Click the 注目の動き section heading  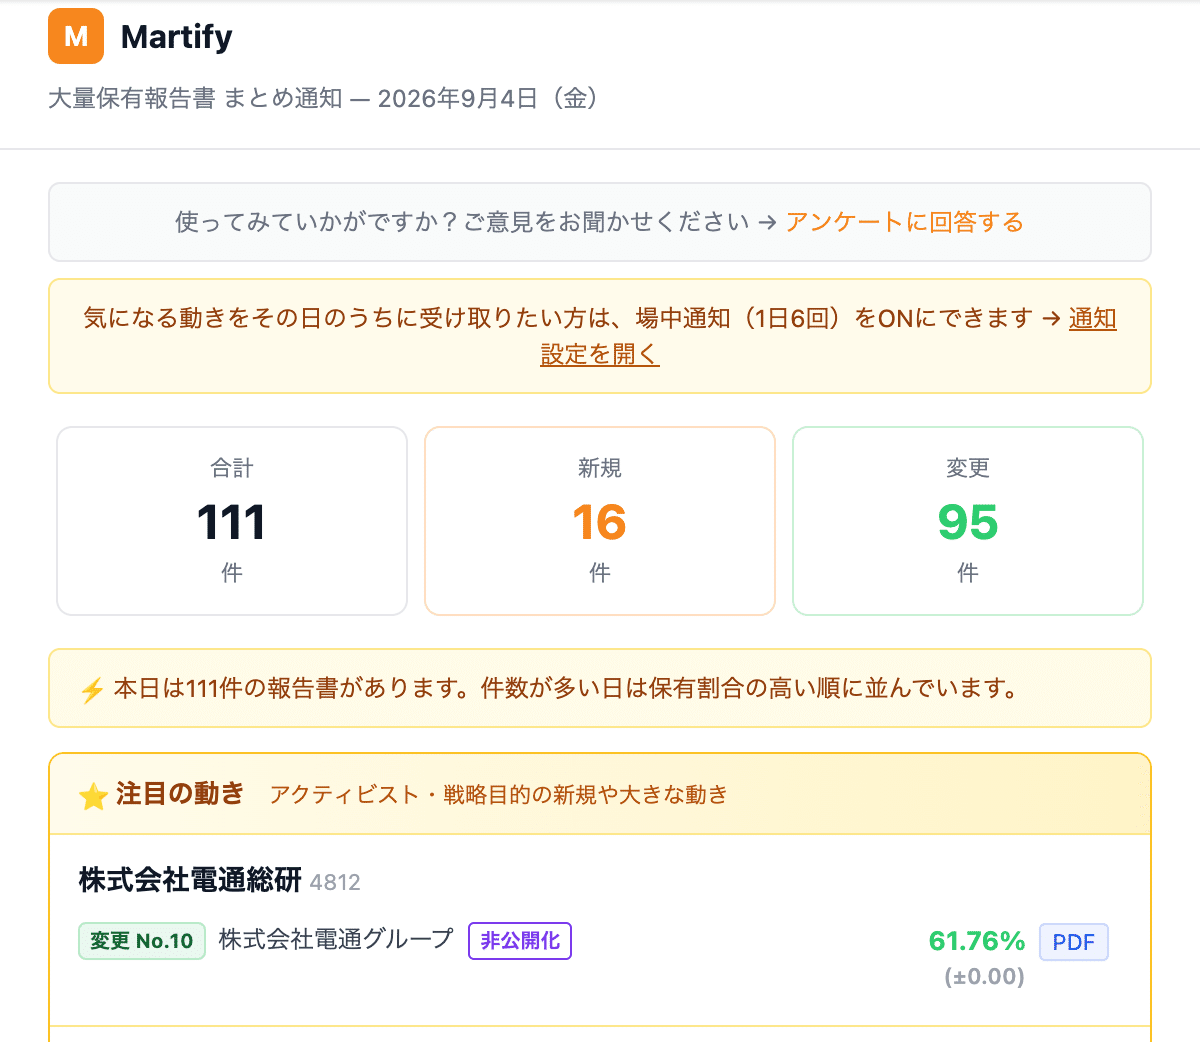[180, 794]
